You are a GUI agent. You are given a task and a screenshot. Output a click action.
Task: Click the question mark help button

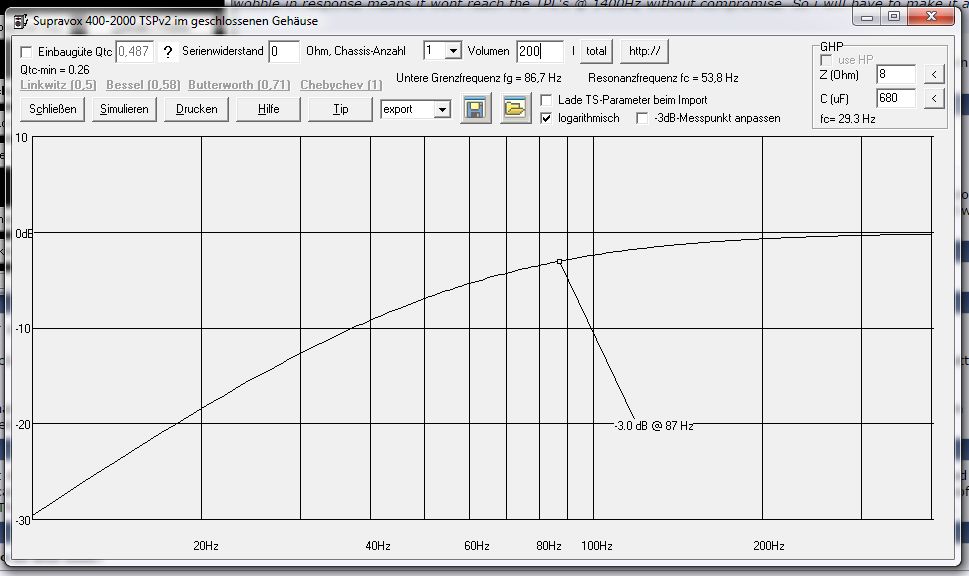point(167,52)
